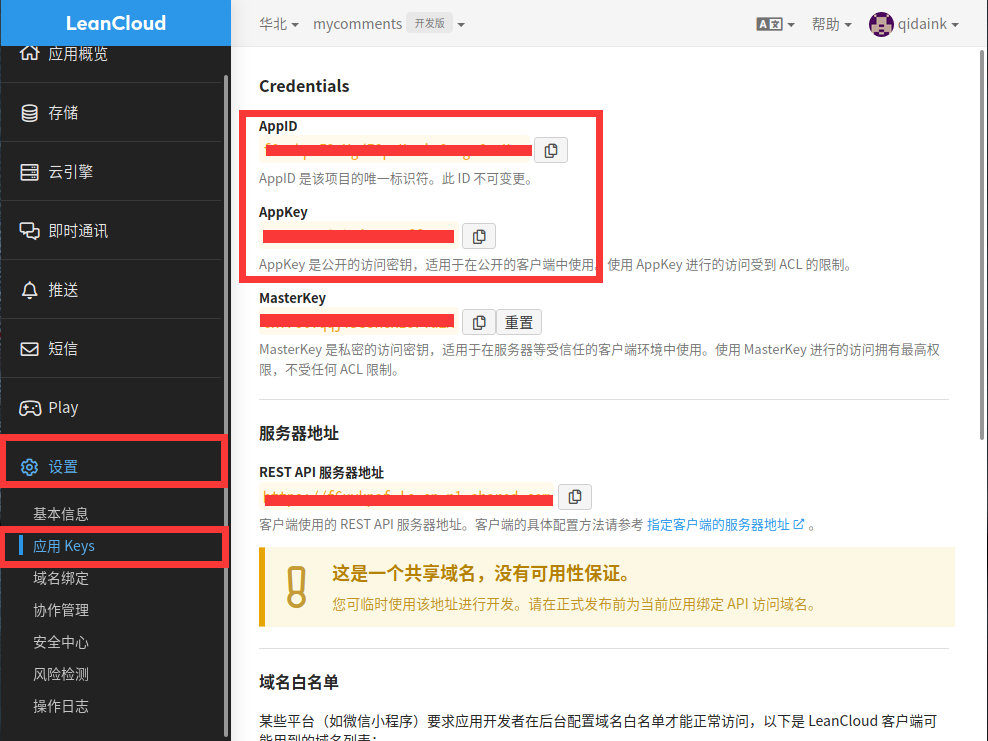Copy the AppKey value
Viewport: 988px width, 741px height.
click(479, 236)
